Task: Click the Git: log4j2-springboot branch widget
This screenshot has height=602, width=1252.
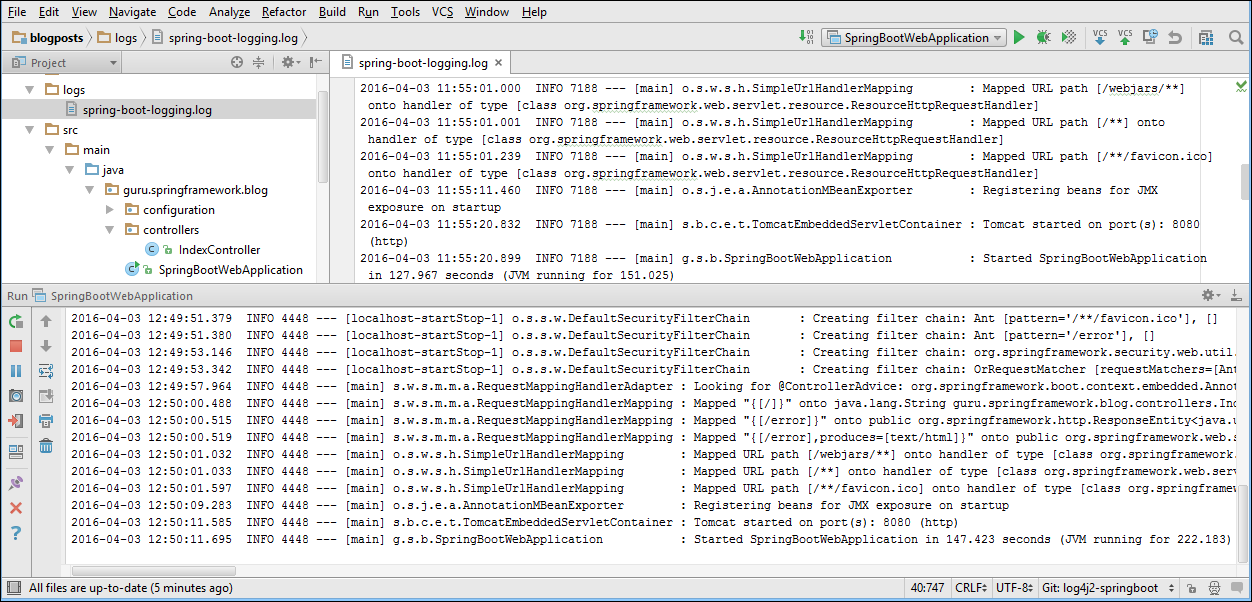Action: [x=1106, y=588]
